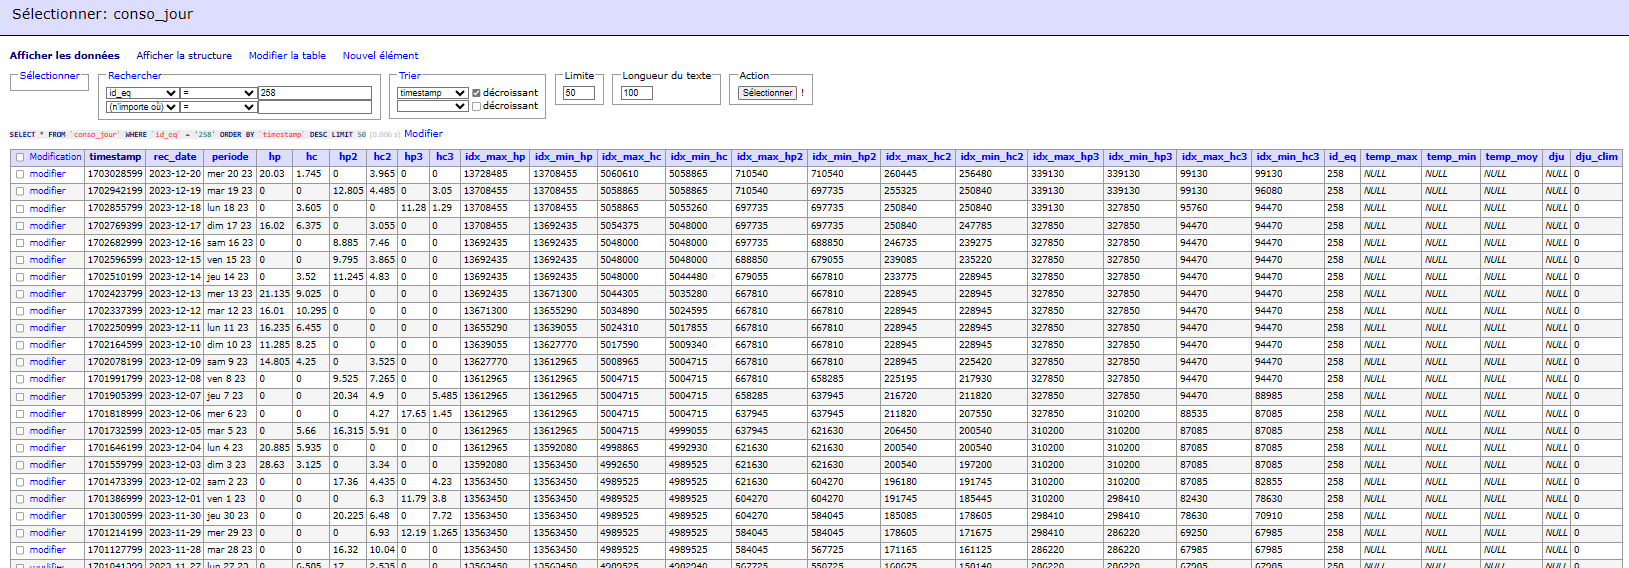Open Nouvel élément to add a row

coord(380,56)
